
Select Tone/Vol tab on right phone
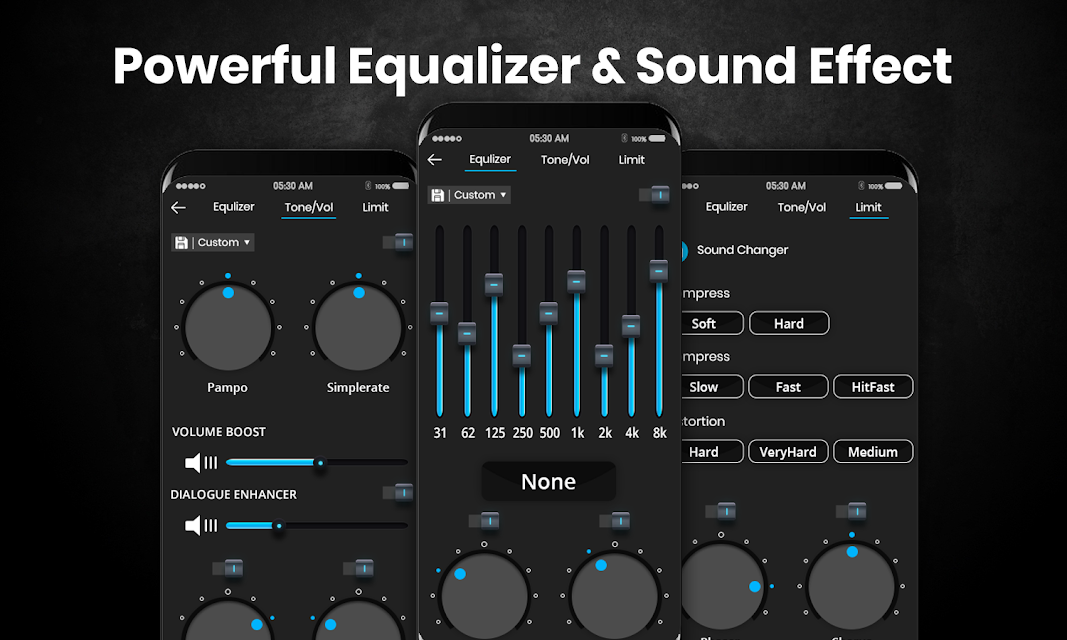[x=802, y=207]
